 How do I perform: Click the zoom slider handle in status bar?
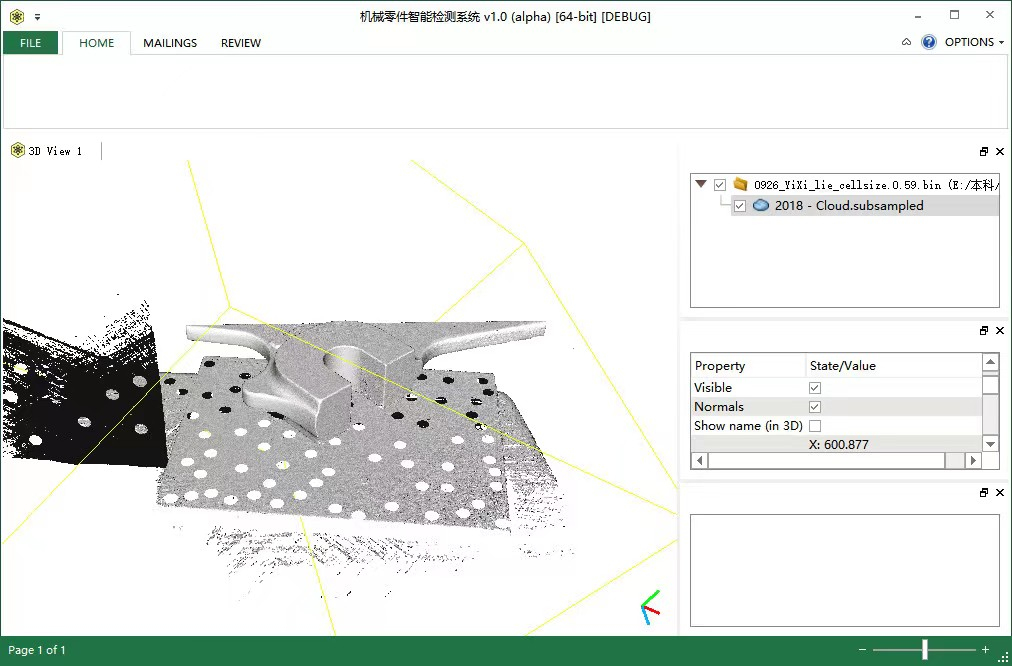pos(925,649)
